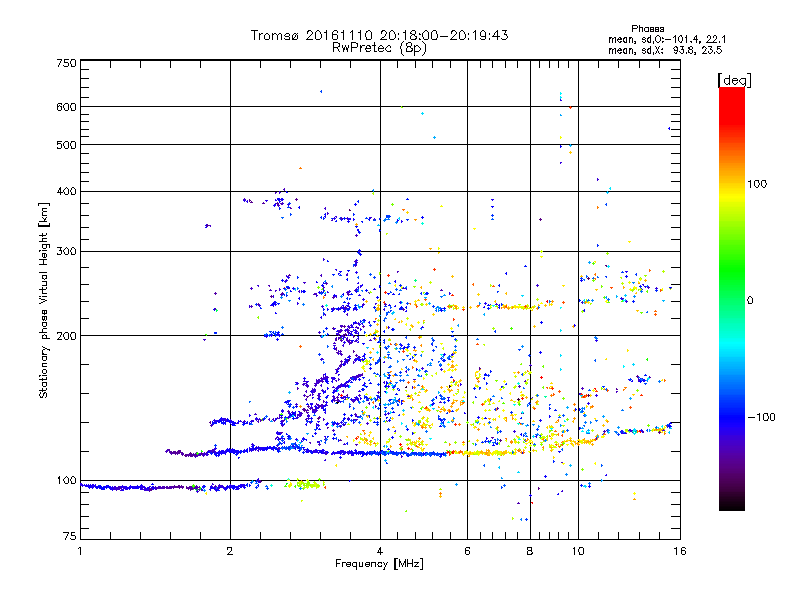
Task: Select the color bar '0' degree label
Action: pos(750,300)
